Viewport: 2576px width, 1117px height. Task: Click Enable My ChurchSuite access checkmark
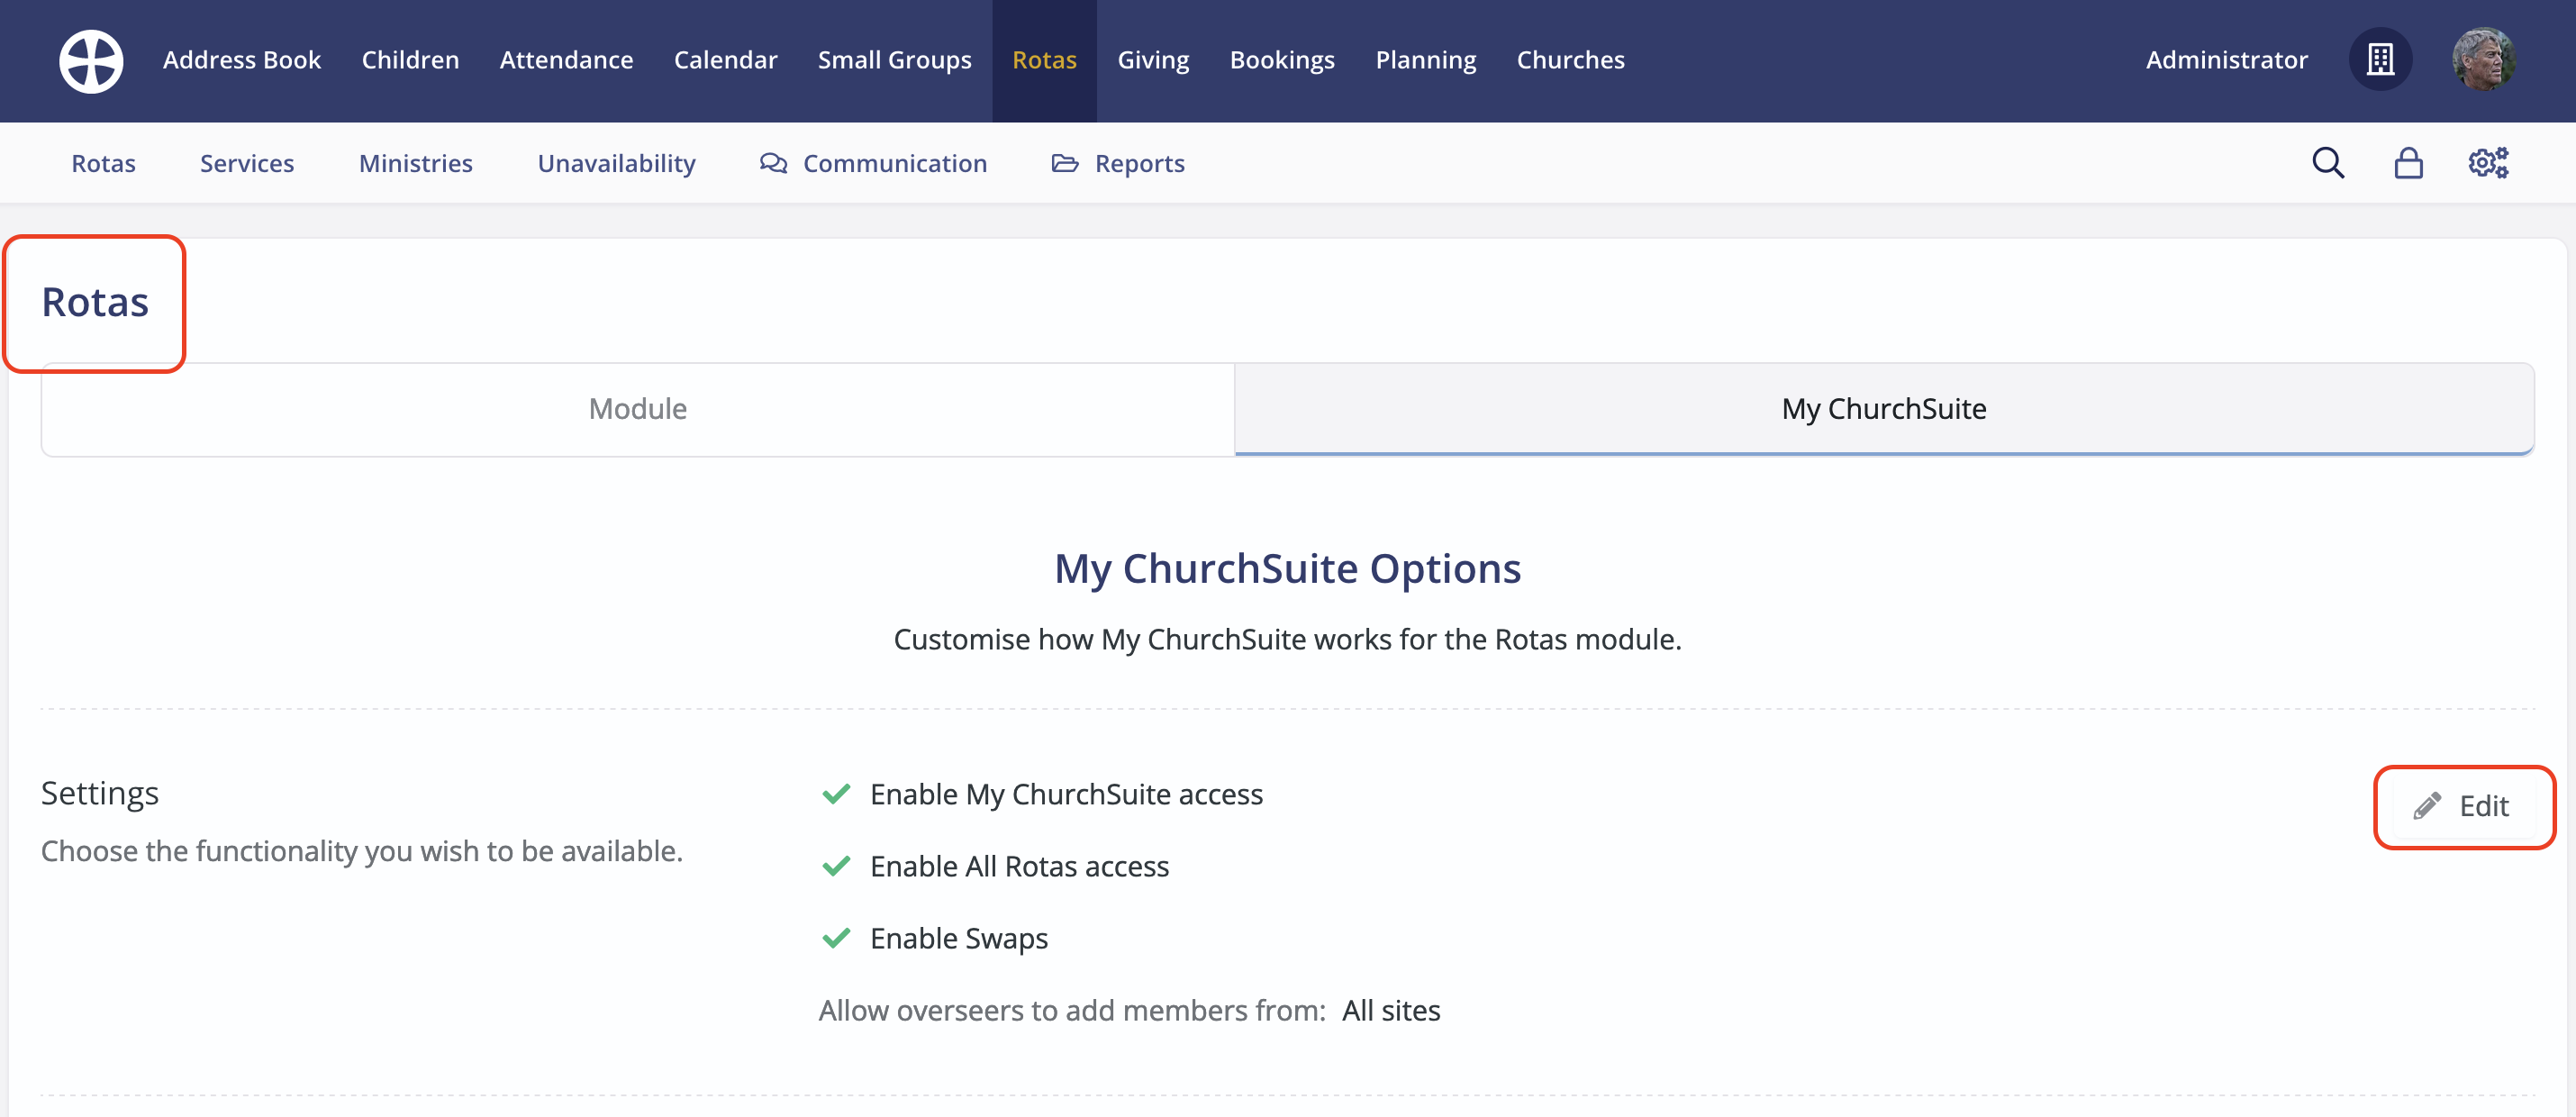pos(836,794)
